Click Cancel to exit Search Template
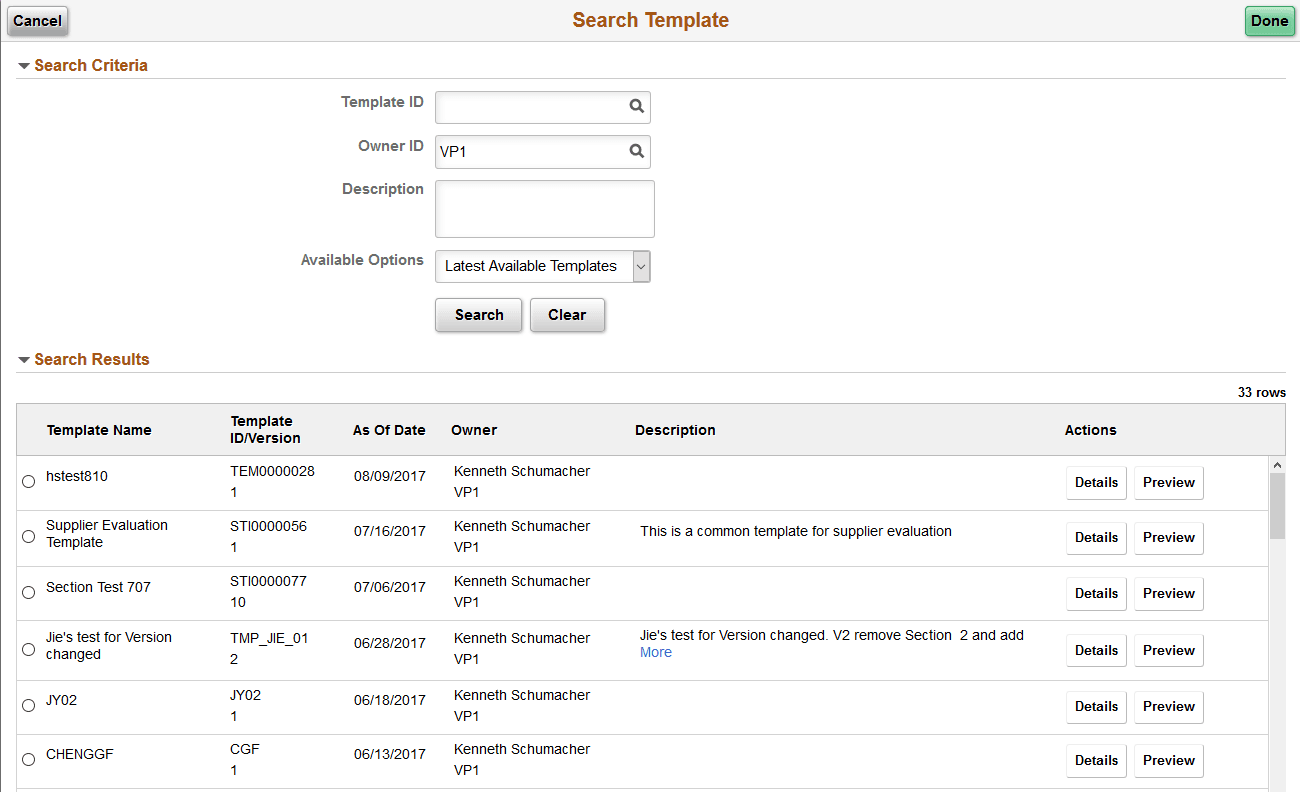Screen dimensions: 1300x792 [x=37, y=20]
